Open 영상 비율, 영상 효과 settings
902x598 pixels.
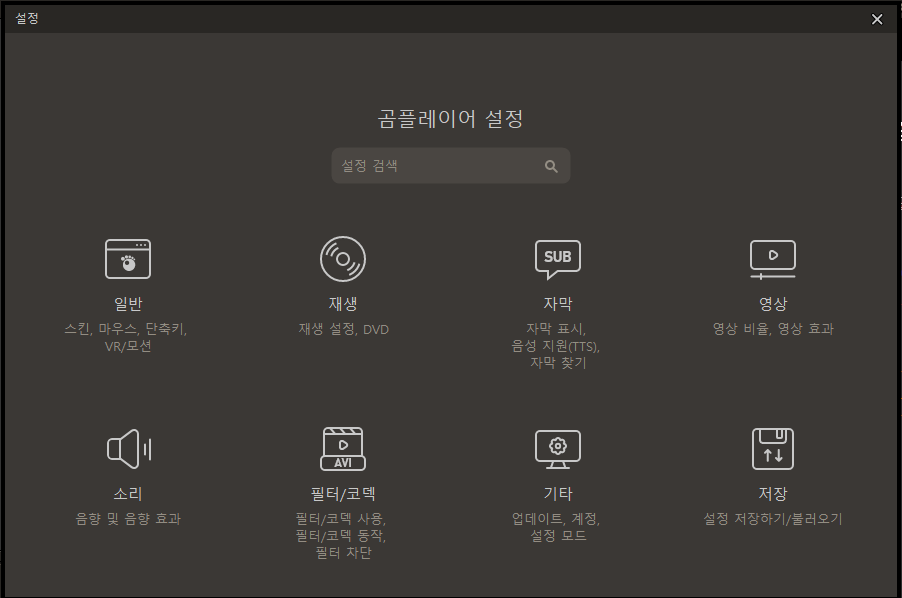[x=771, y=328]
